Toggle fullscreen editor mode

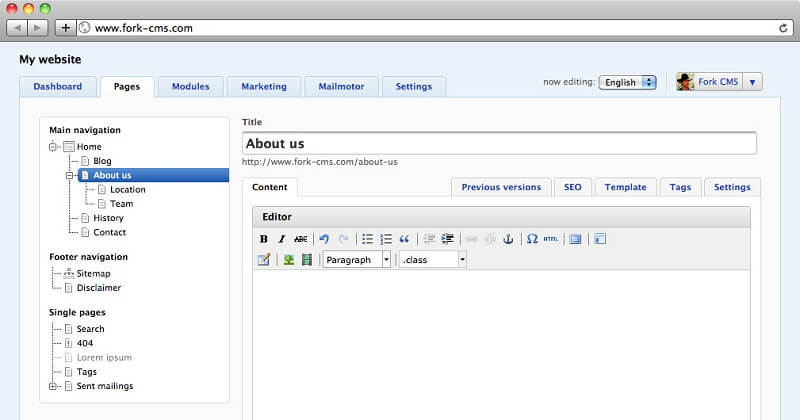[576, 239]
